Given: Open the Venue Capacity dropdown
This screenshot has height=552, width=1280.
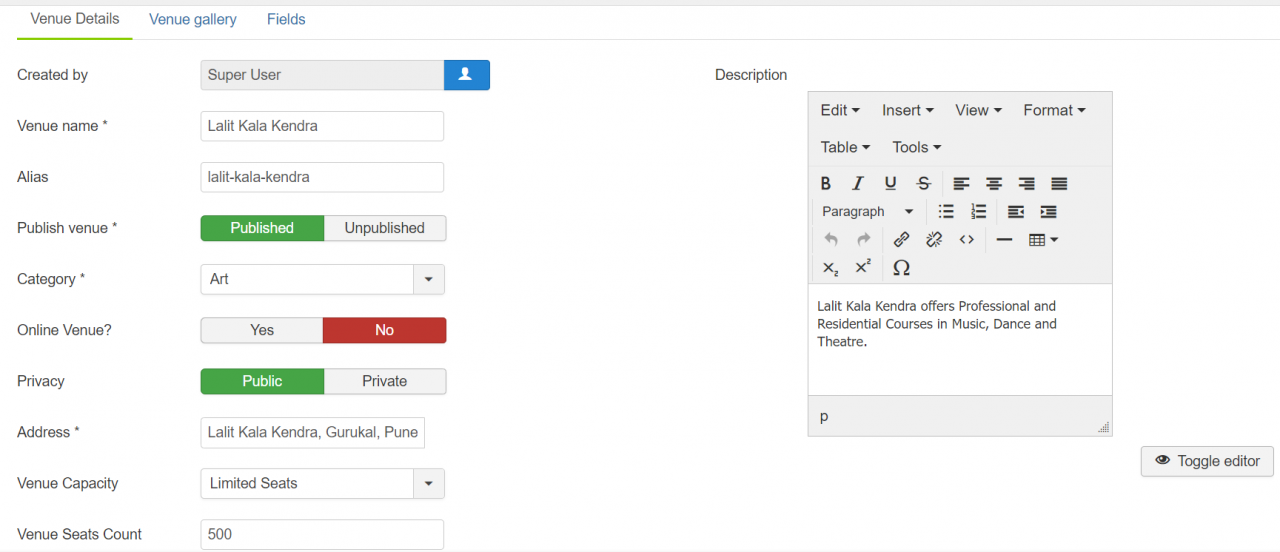Looking at the screenshot, I should pyautogui.click(x=429, y=483).
